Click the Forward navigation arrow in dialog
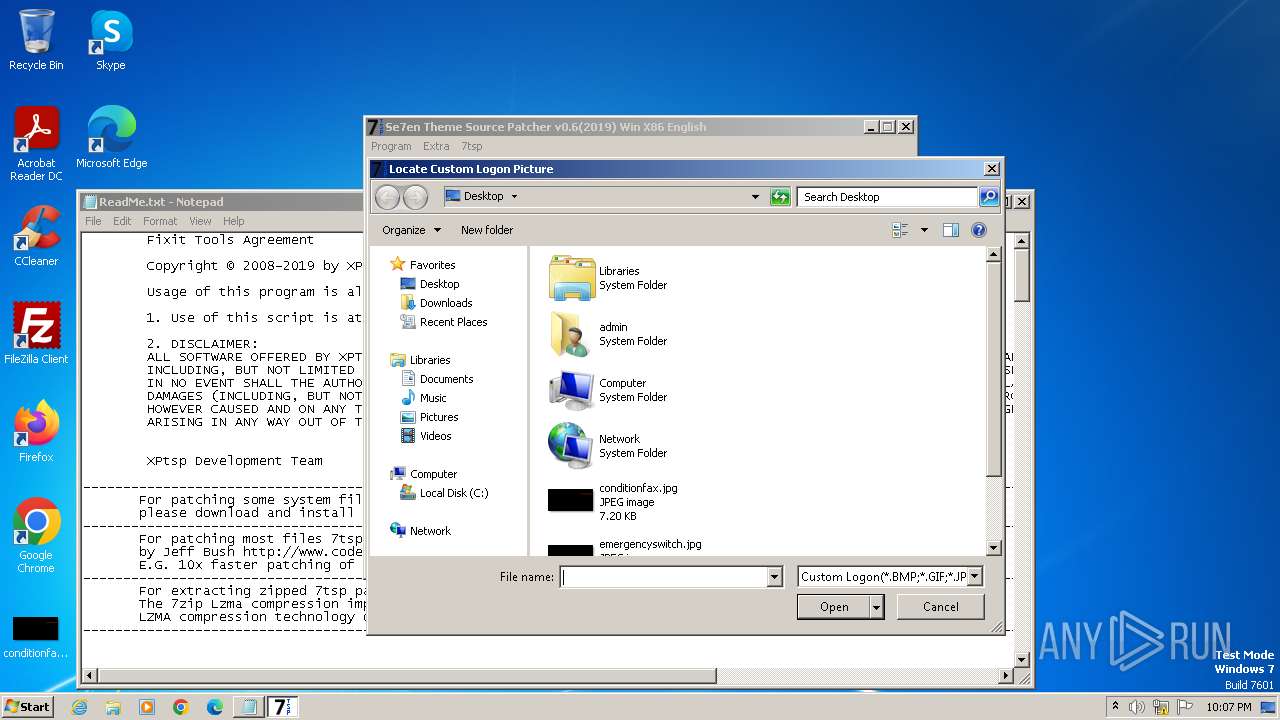This screenshot has height=720, width=1280. (415, 197)
